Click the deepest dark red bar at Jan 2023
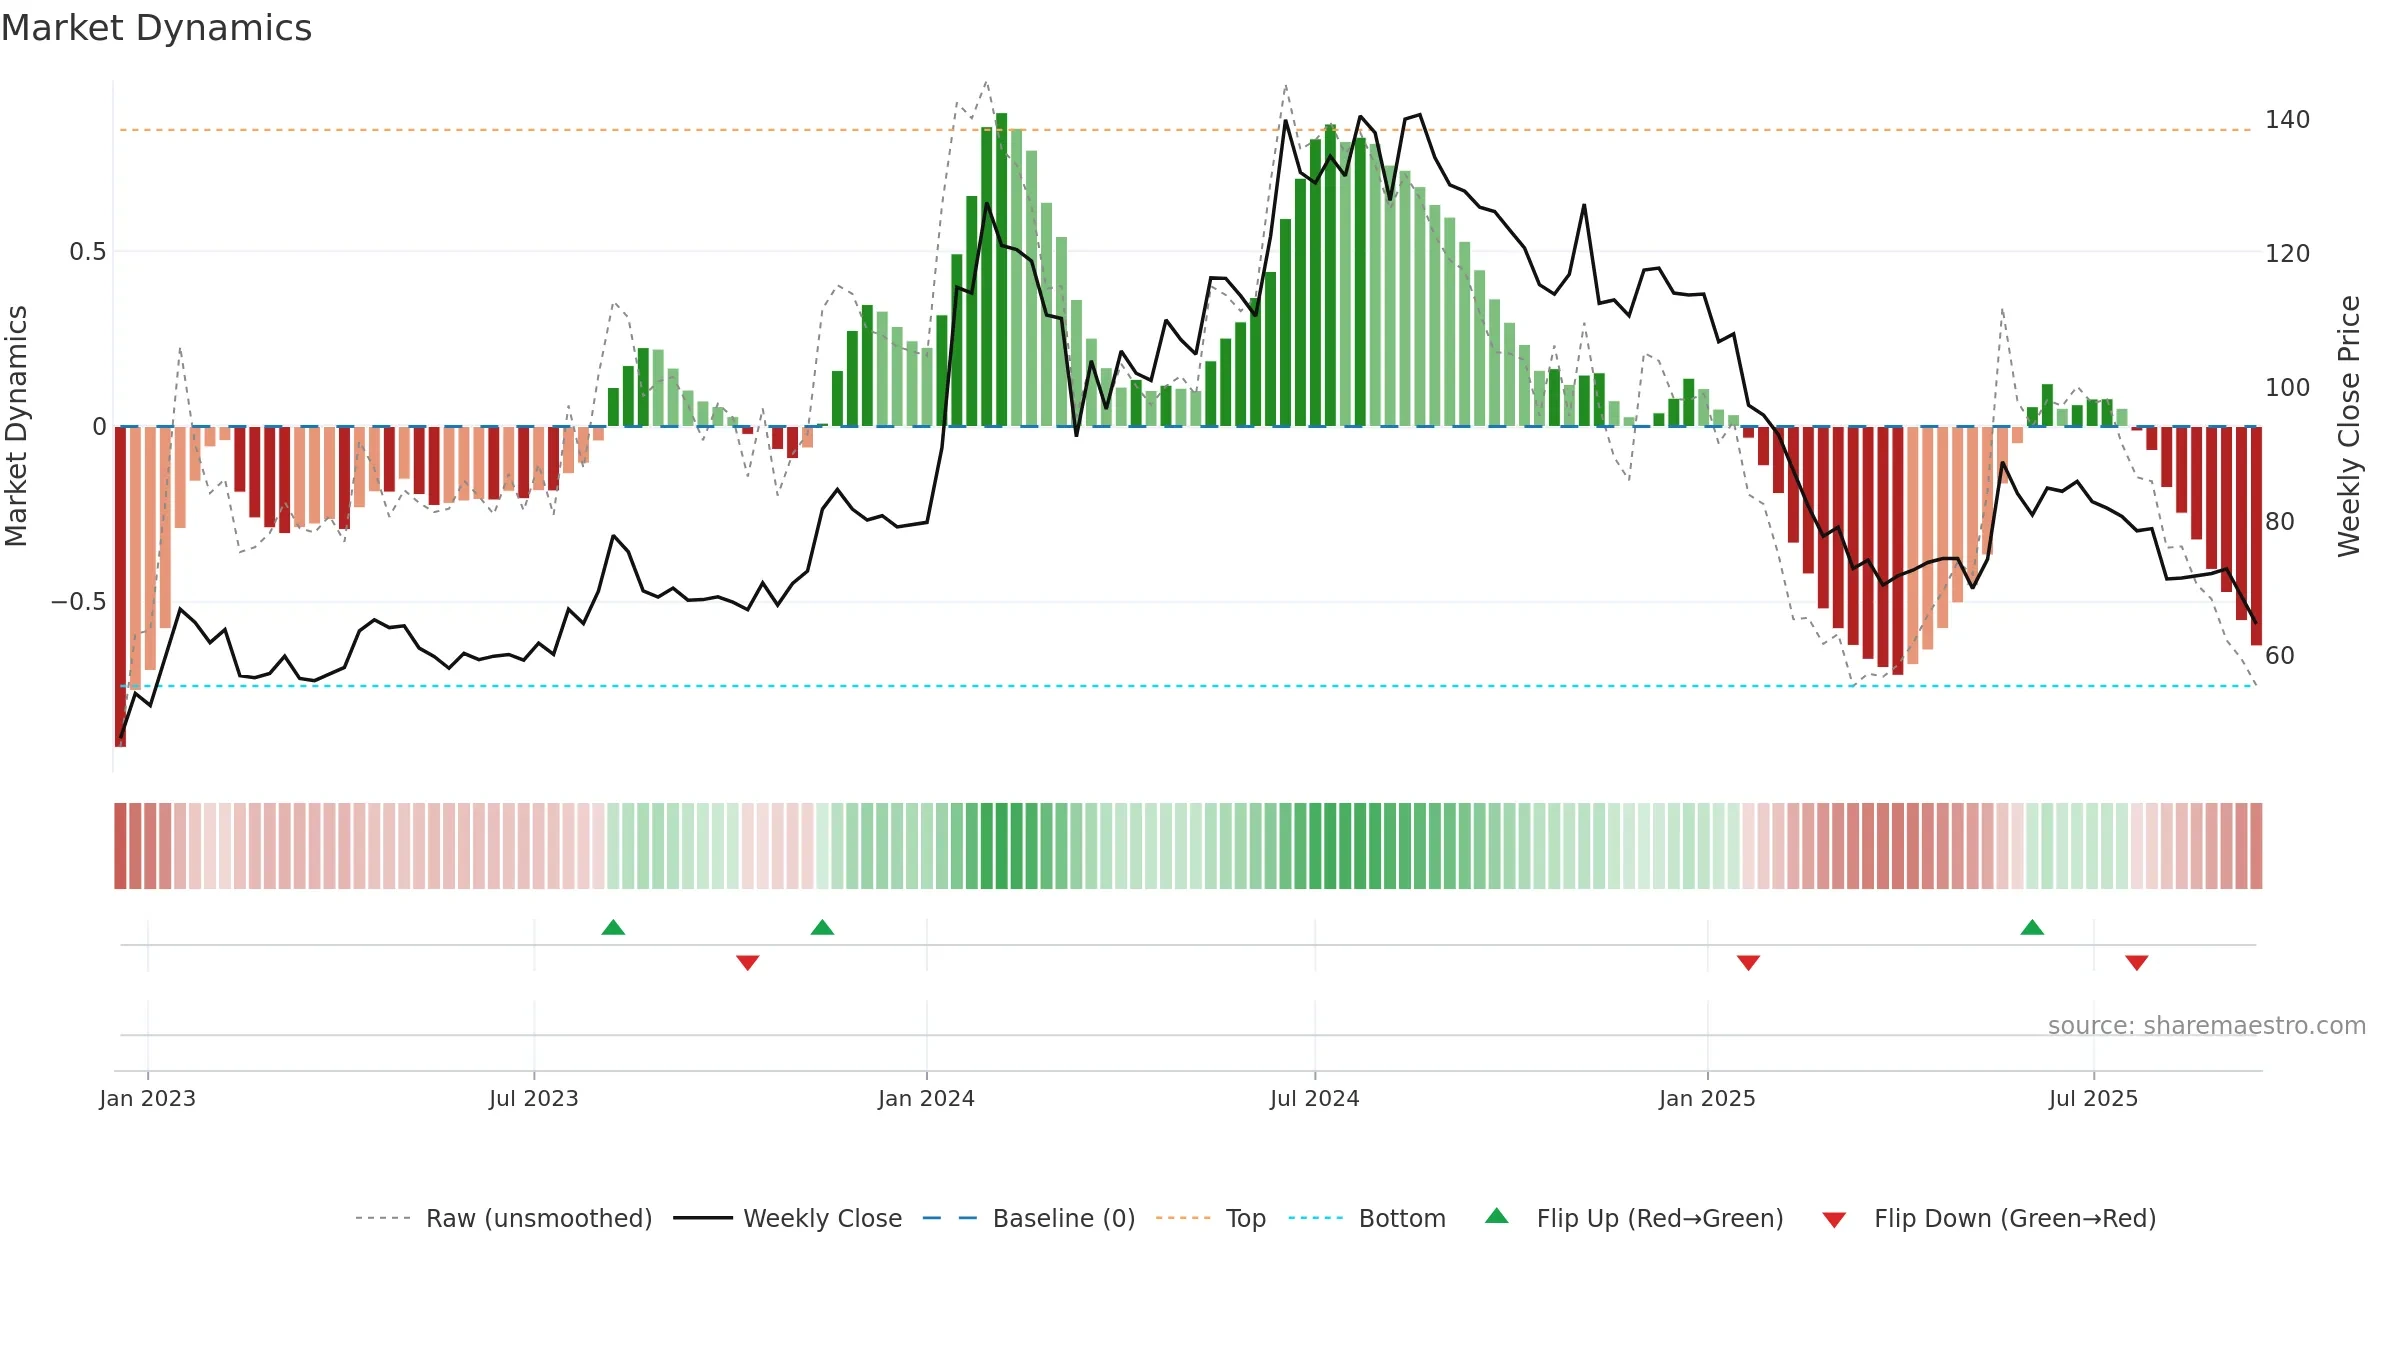The width and height of the screenshot is (2400, 1350). point(121,586)
